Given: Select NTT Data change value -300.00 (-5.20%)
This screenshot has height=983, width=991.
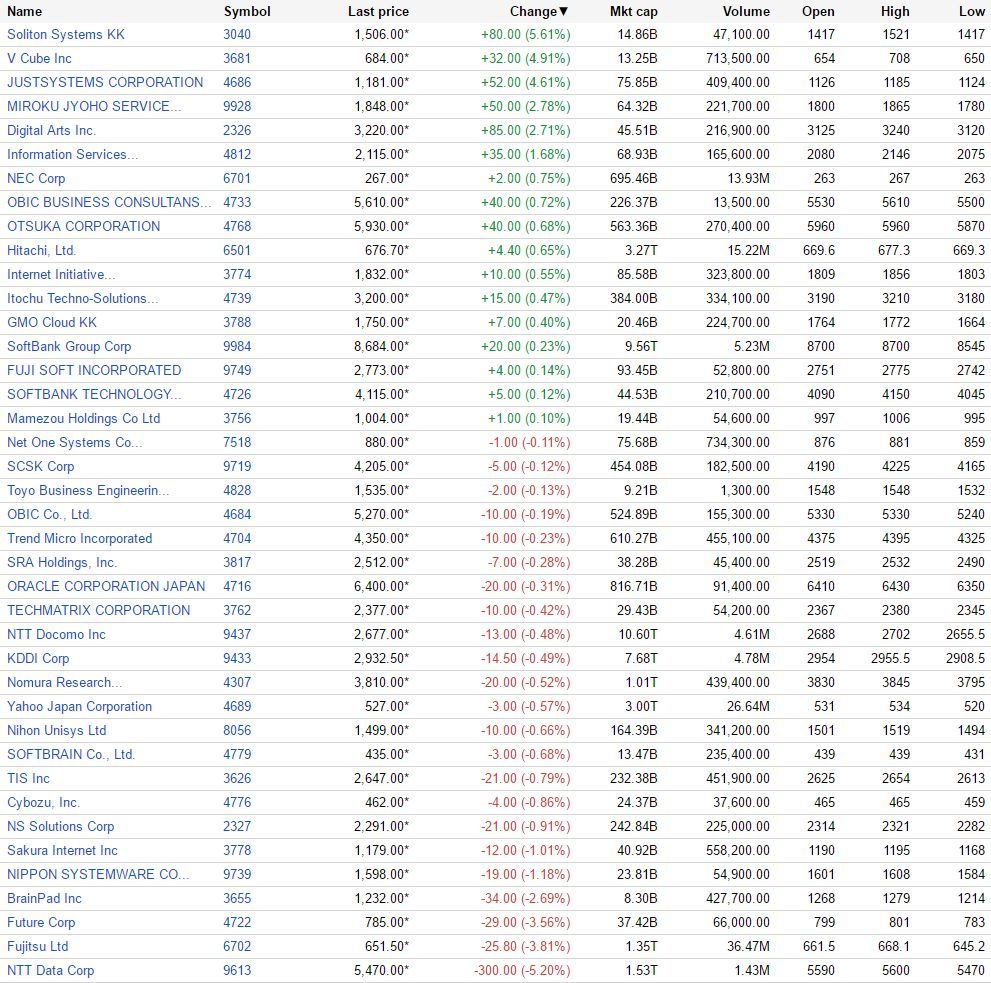Looking at the screenshot, I should coord(522,971).
